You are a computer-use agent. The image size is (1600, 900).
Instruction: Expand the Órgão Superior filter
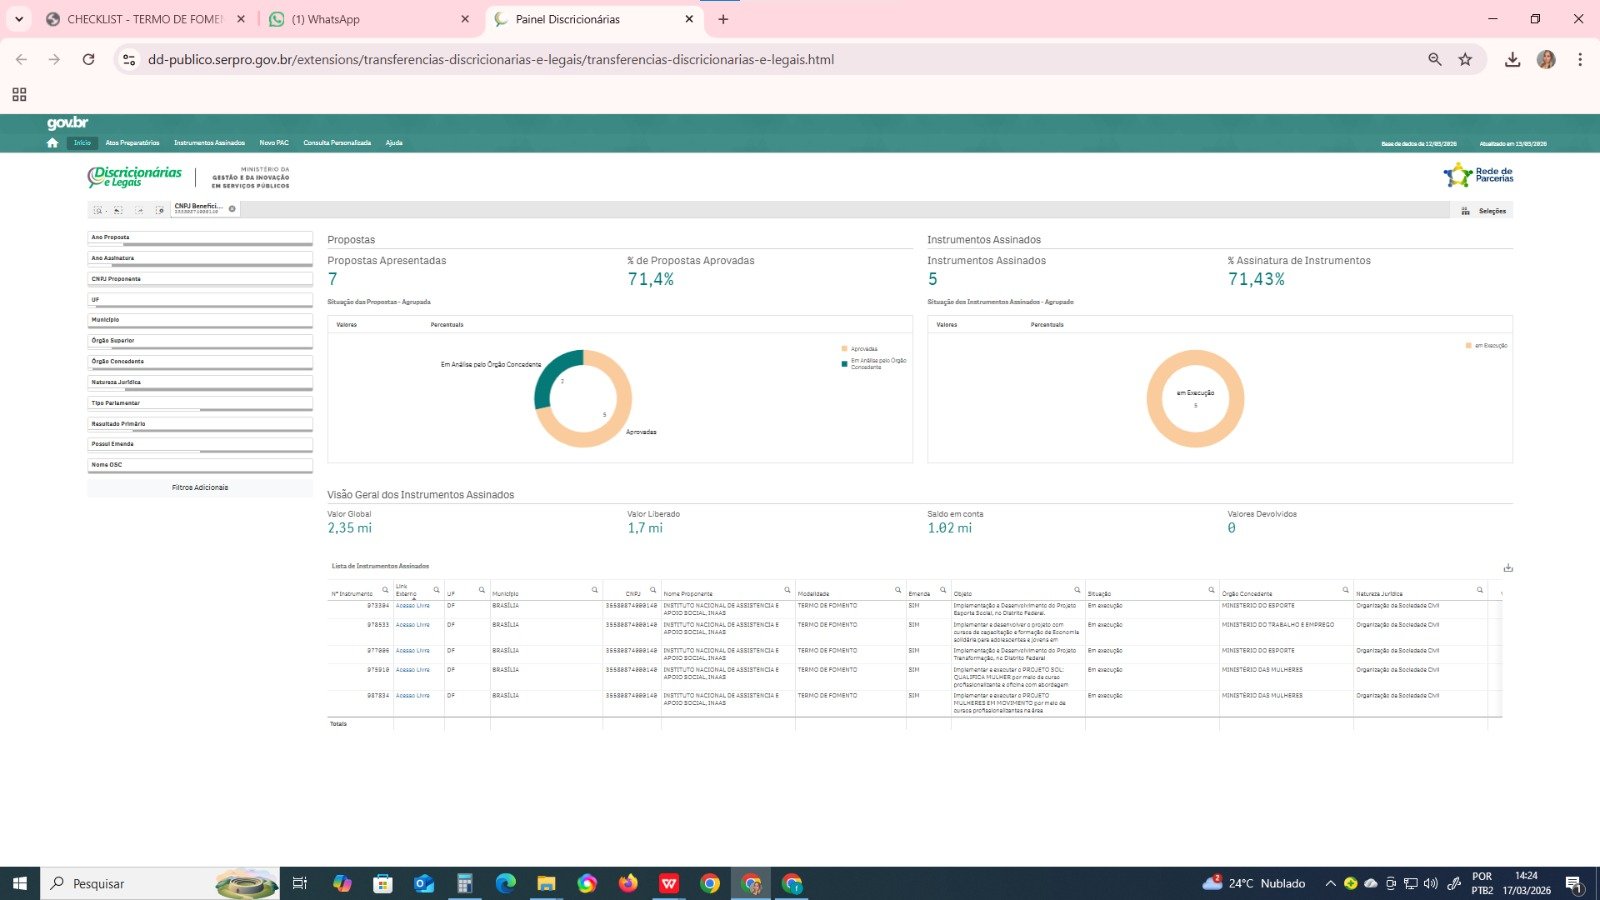[200, 341]
